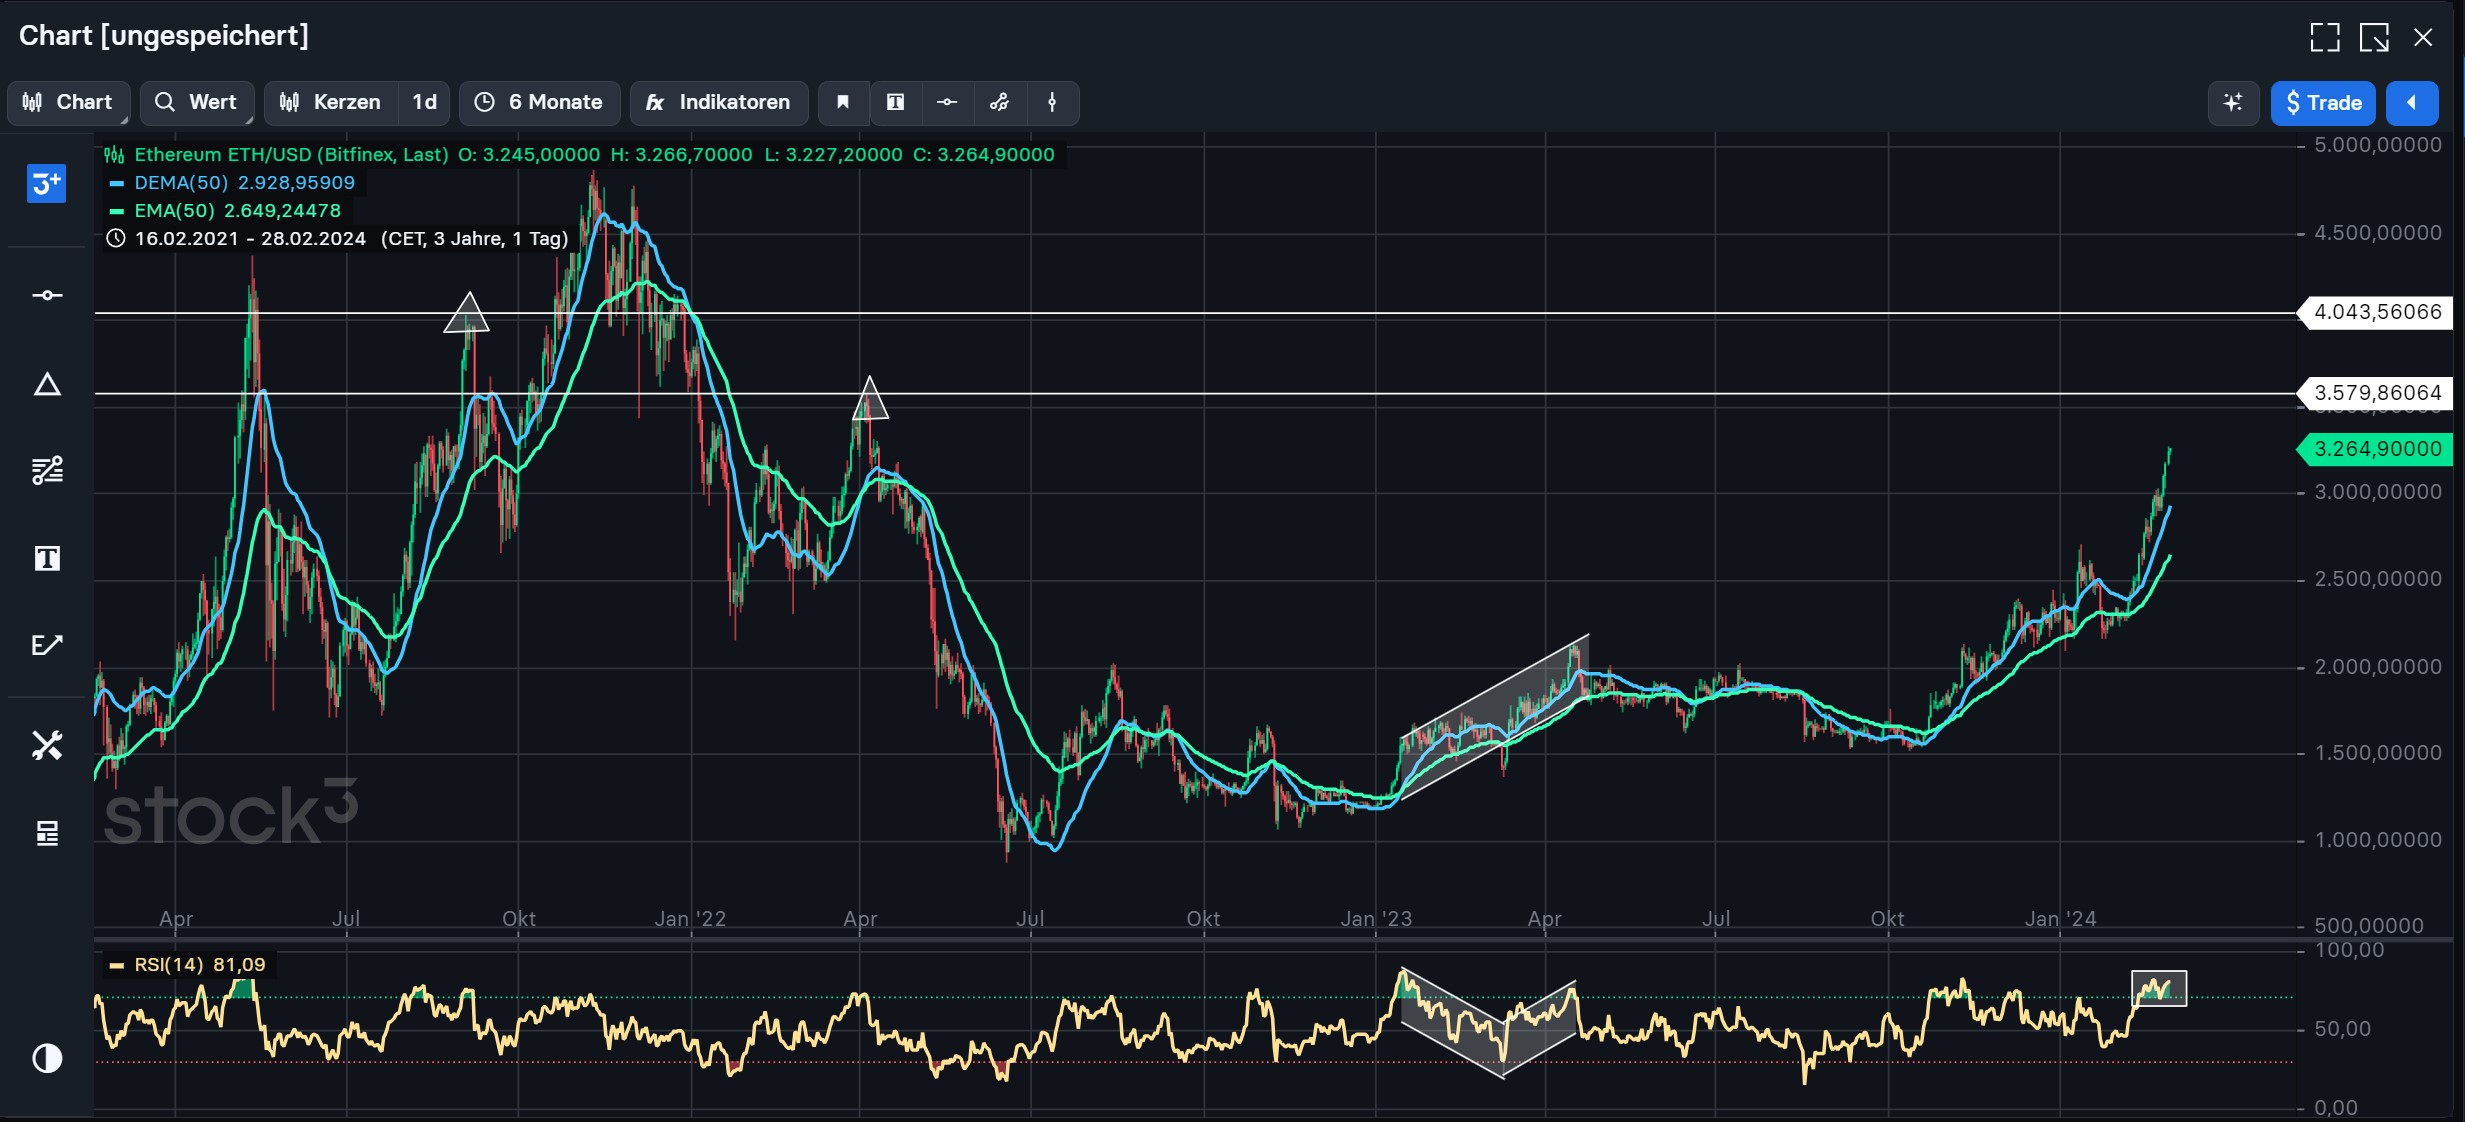The image size is (2465, 1122).
Task: Select the vertical line drawing tool
Action: (x=1053, y=103)
